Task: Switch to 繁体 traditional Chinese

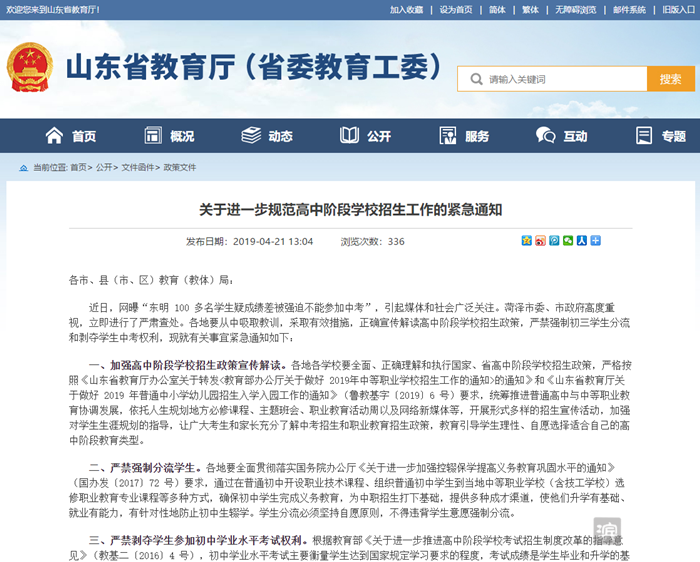Action: point(530,10)
